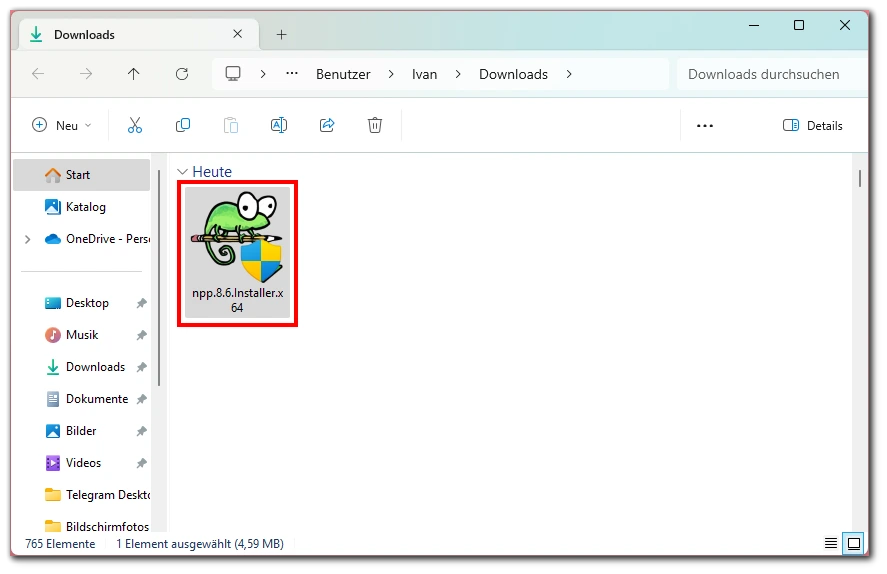Click the Benutzer breadcrumb
The width and height of the screenshot is (887, 574).
coord(343,74)
